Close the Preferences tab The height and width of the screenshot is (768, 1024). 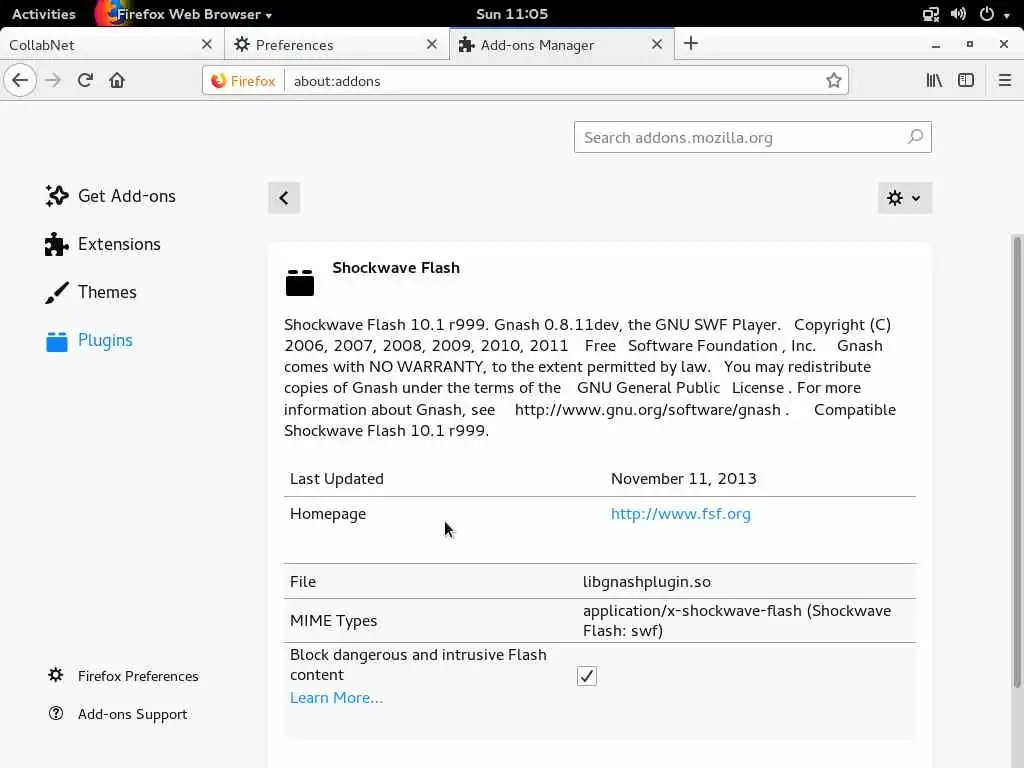(432, 44)
